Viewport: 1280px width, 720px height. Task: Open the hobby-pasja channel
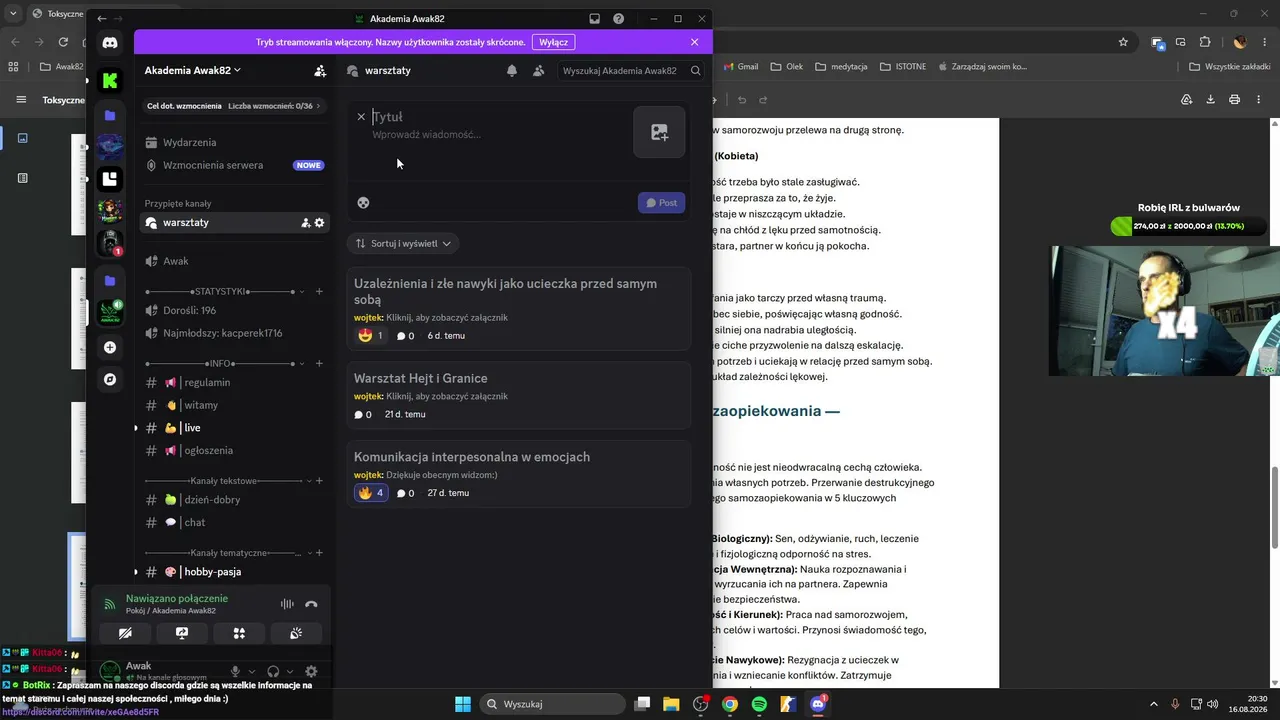point(234,572)
